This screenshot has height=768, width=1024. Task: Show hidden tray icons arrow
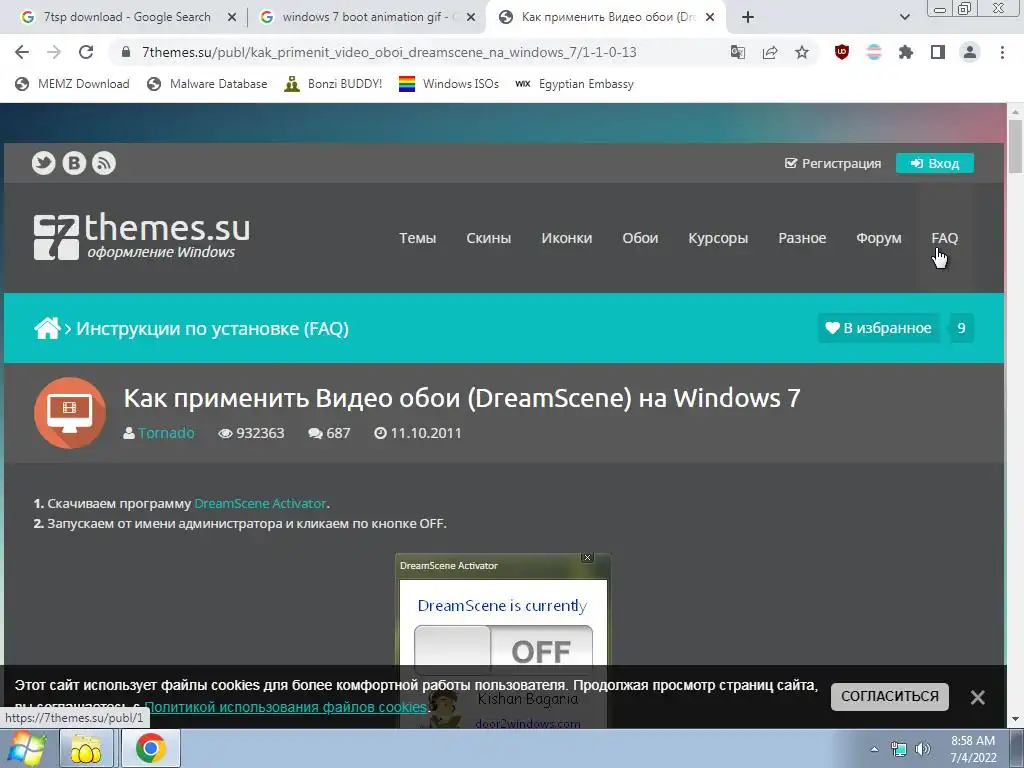874,749
